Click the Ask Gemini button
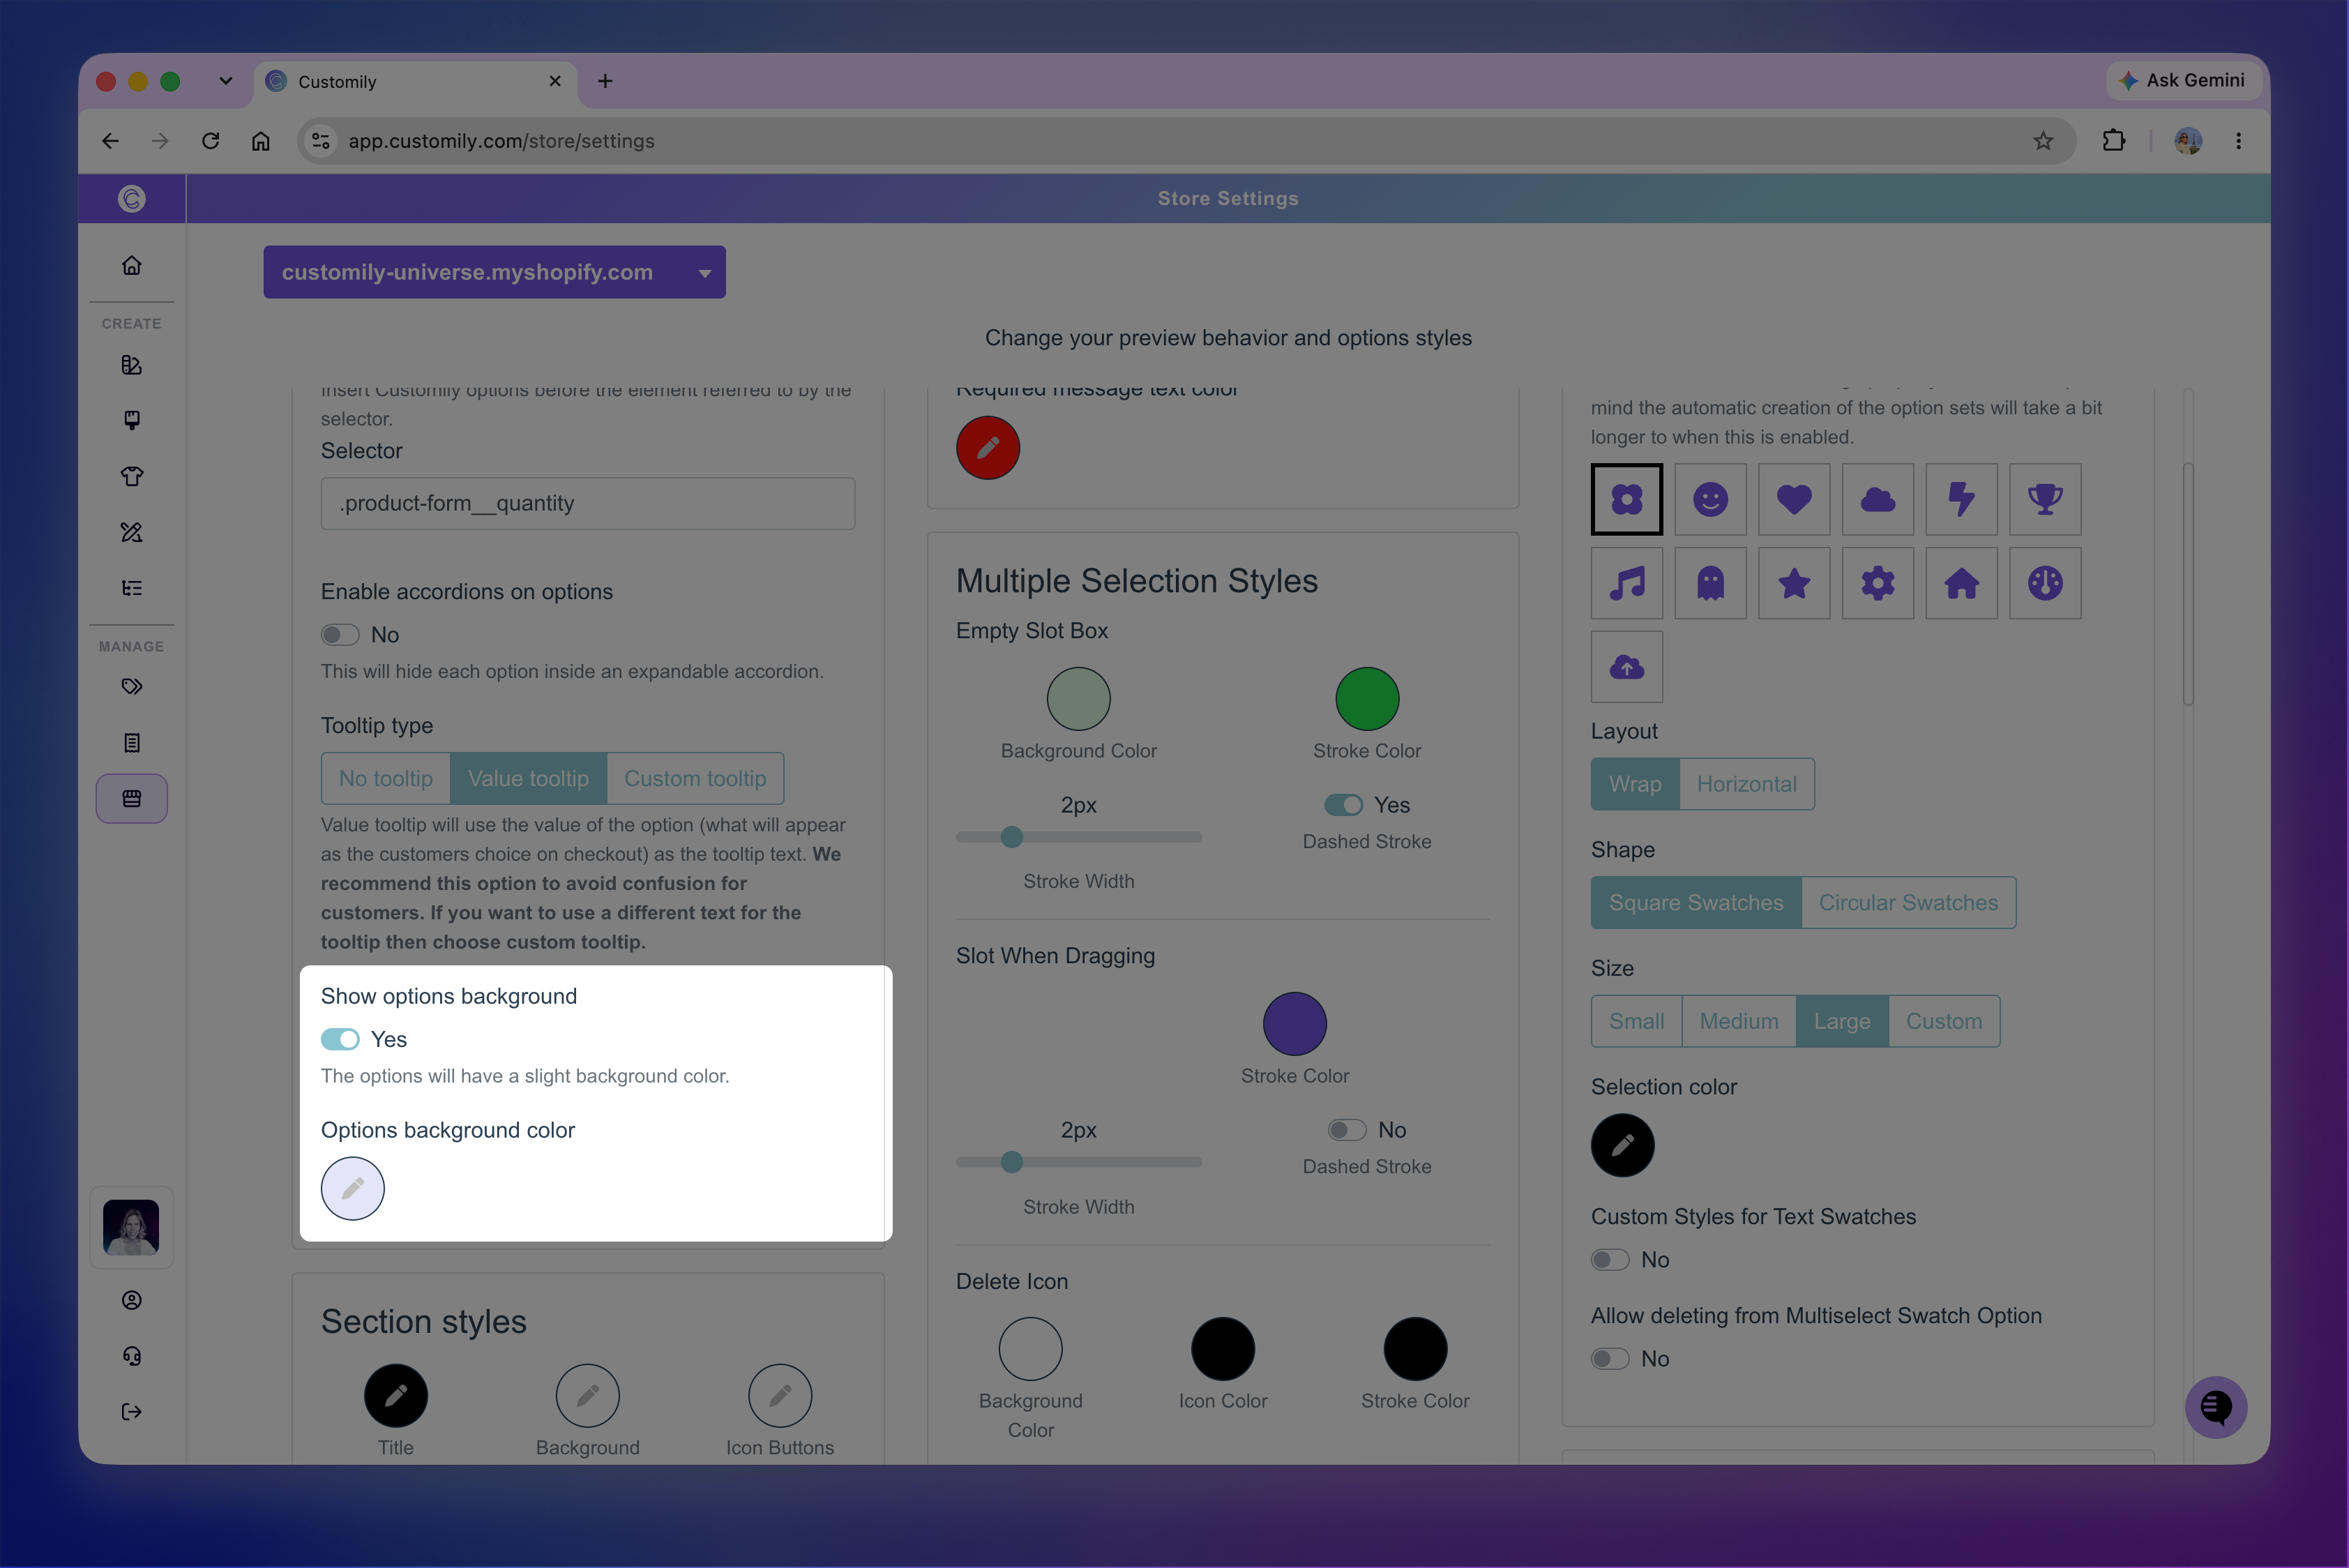The image size is (2349, 1568). point(2182,80)
